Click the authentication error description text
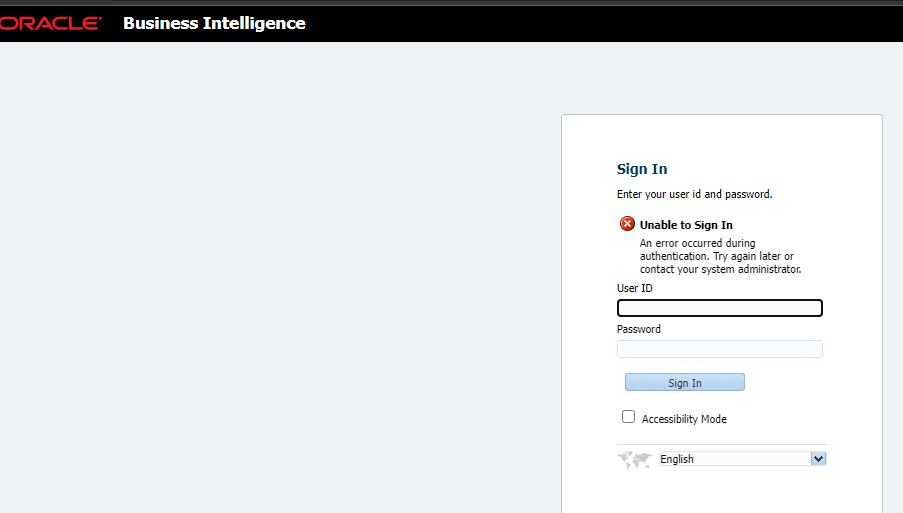903x513 pixels. 720,256
